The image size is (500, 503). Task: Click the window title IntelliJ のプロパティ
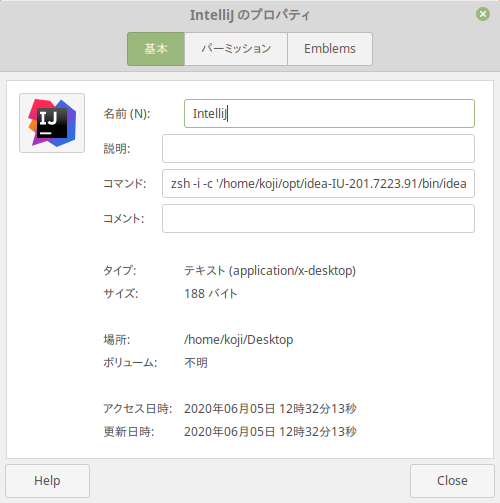(x=250, y=15)
